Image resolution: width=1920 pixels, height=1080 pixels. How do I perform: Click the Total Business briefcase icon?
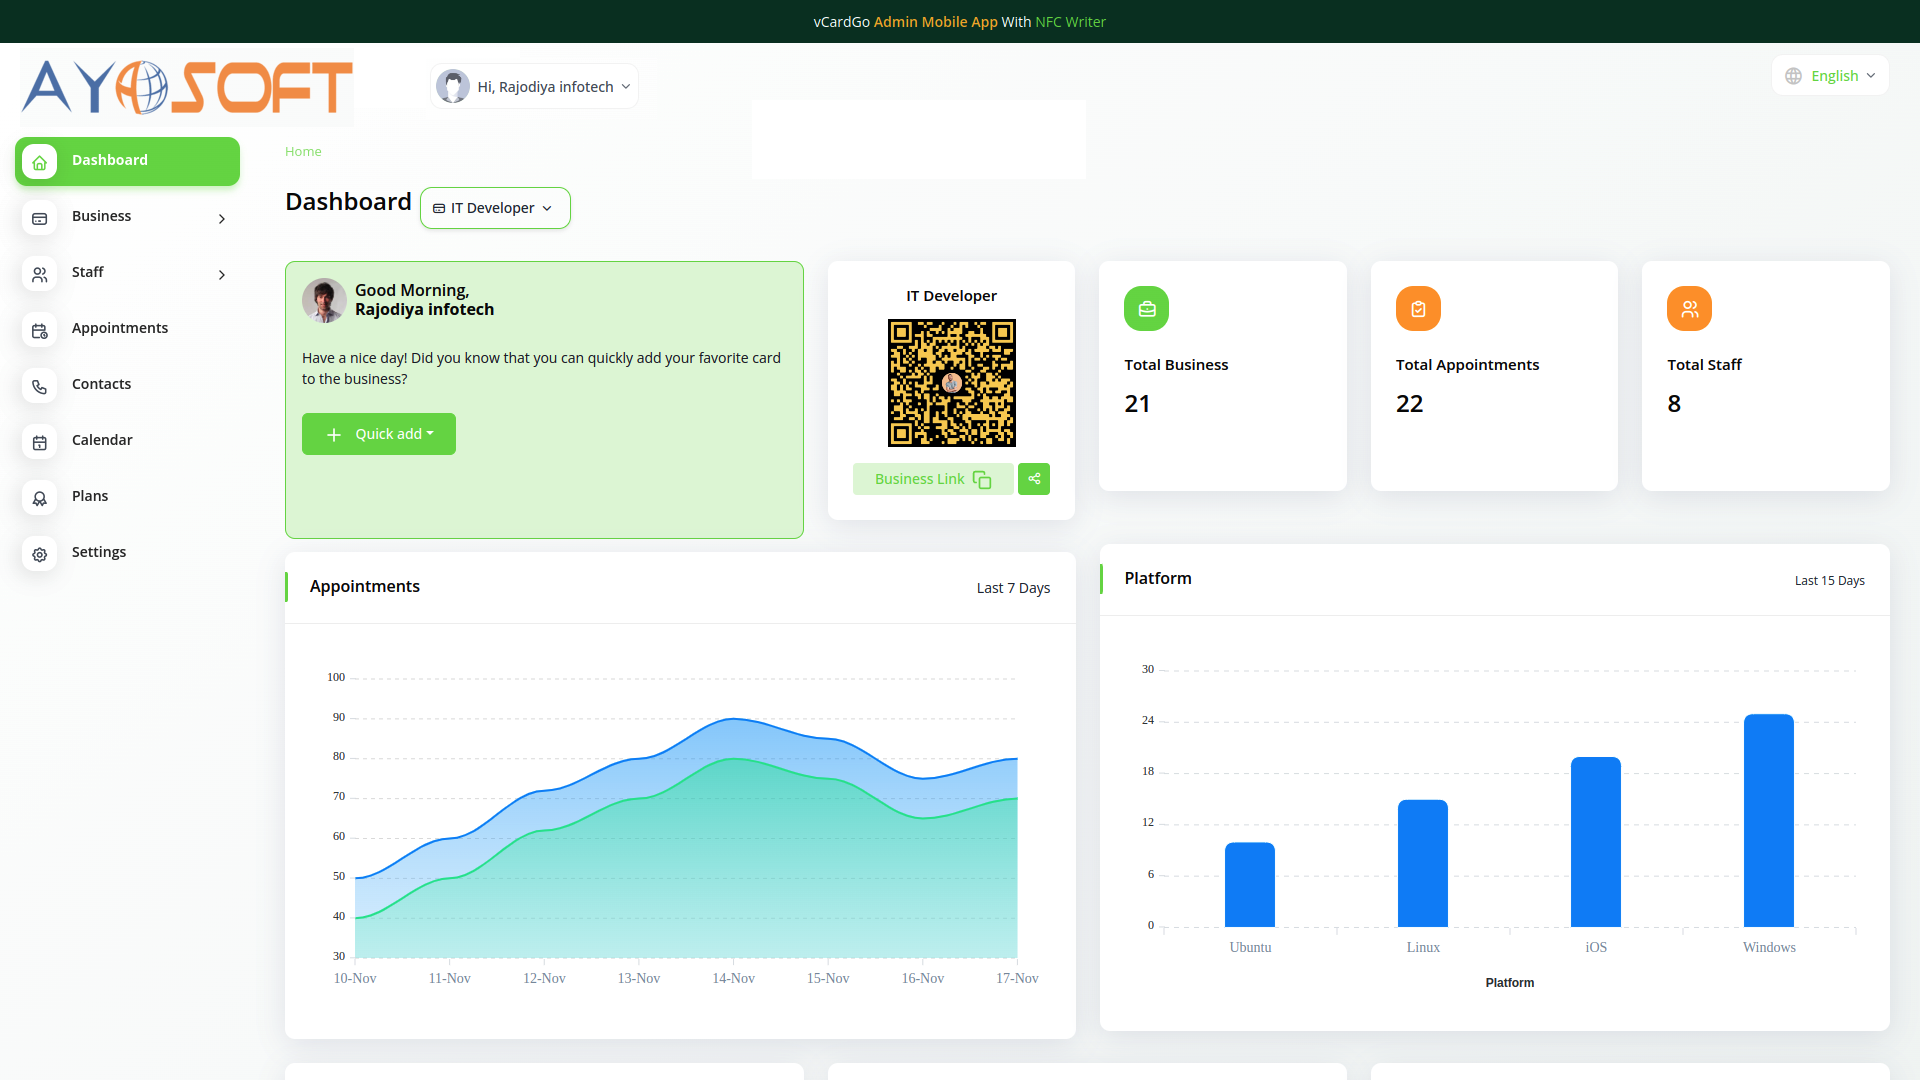point(1146,309)
